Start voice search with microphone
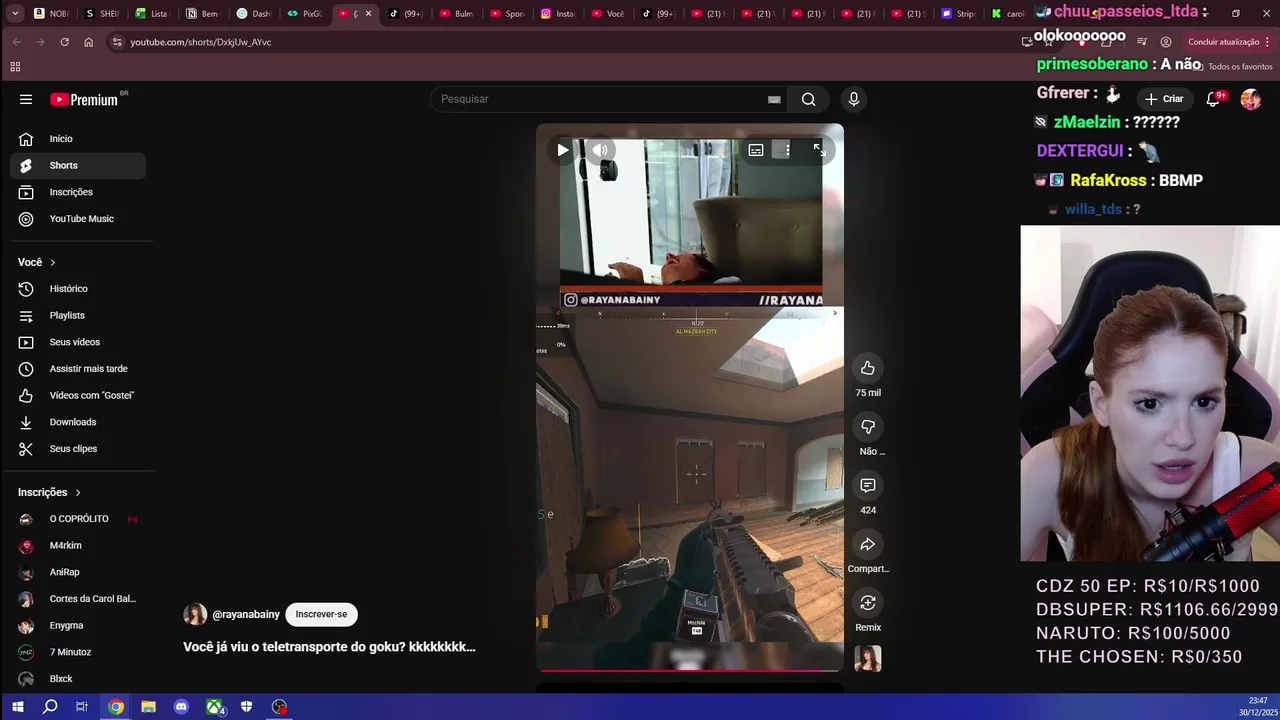The height and width of the screenshot is (720, 1280). [853, 99]
